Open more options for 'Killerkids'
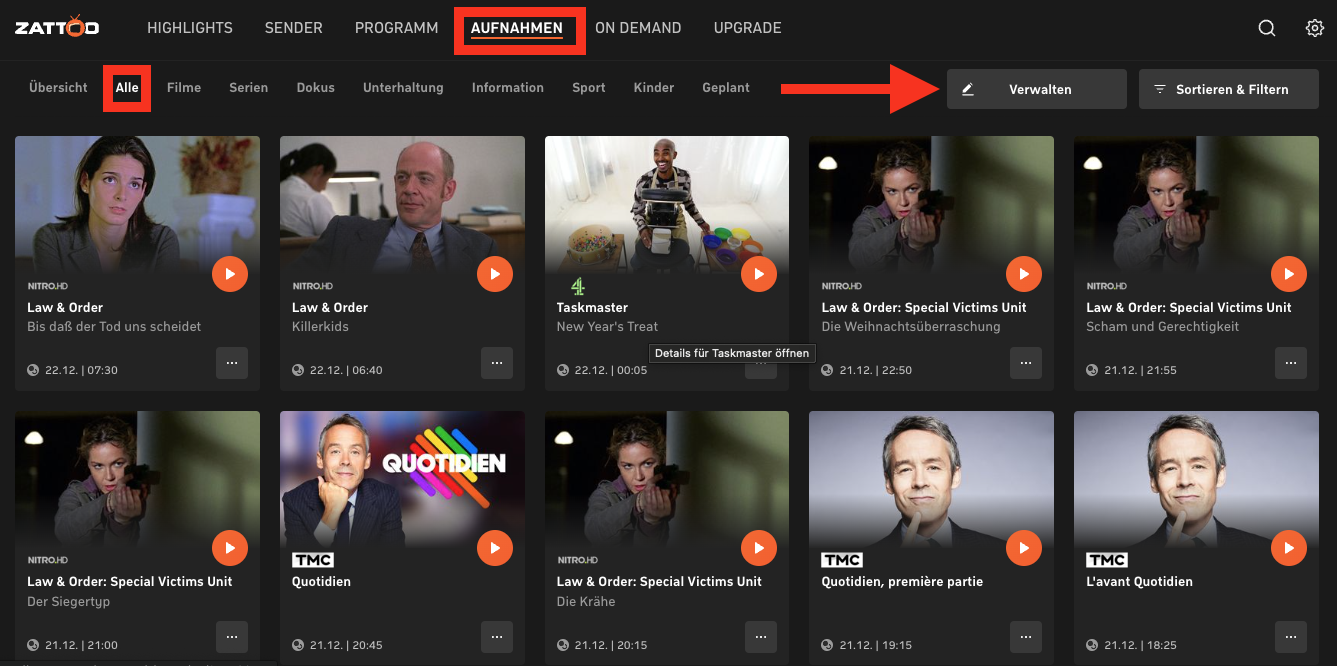The height and width of the screenshot is (666, 1337). point(497,363)
